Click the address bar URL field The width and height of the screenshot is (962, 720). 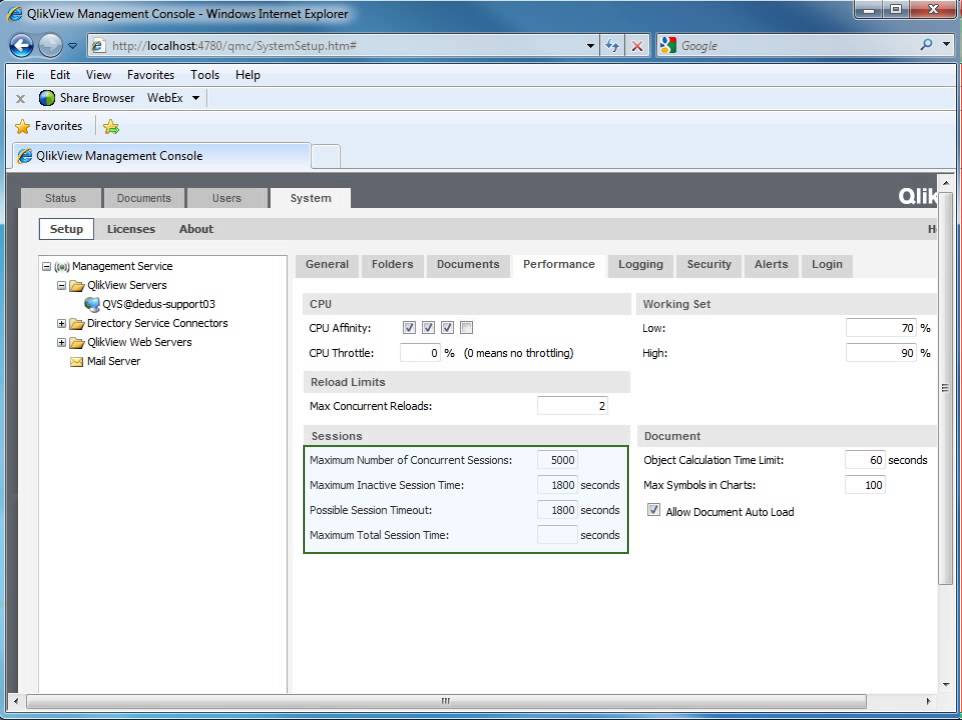coord(344,45)
